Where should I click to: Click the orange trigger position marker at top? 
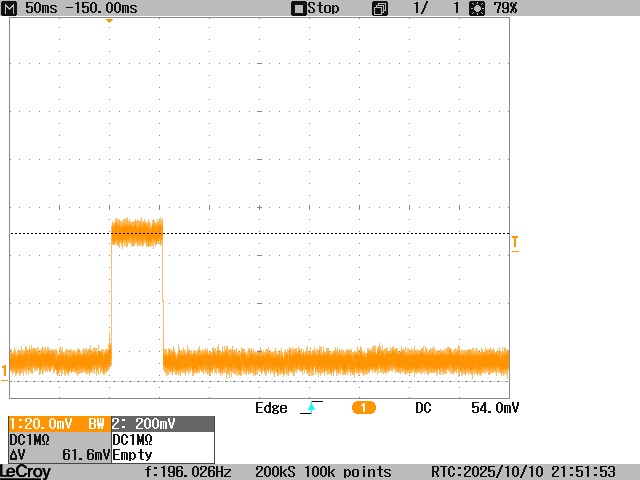click(109, 21)
